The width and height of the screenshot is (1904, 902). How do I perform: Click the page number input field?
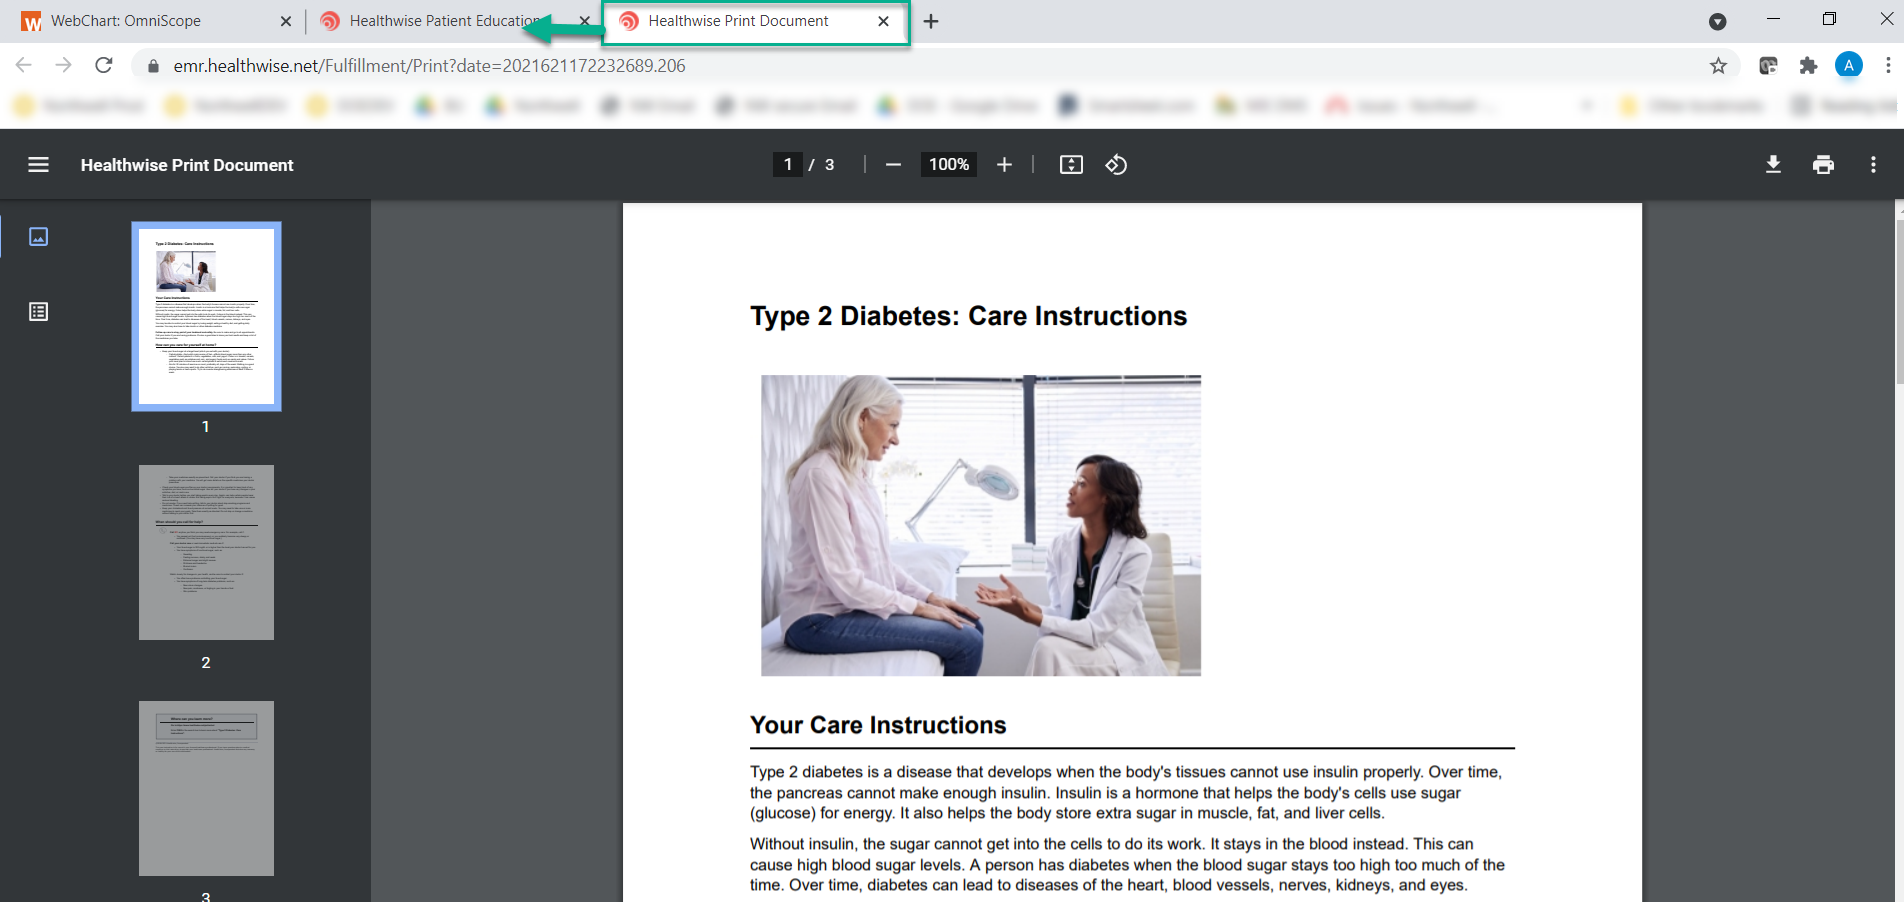788,165
